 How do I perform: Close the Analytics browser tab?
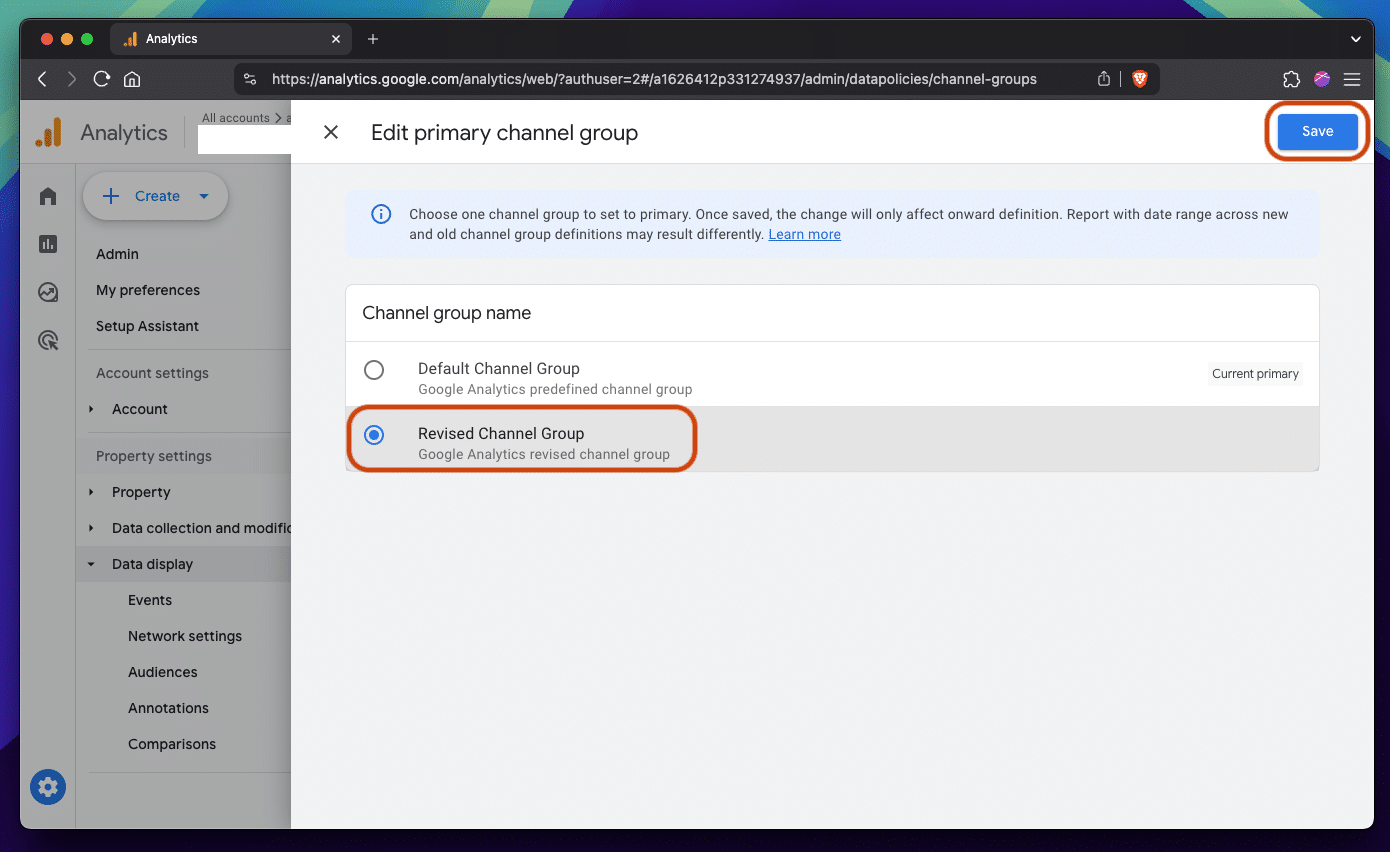336,39
